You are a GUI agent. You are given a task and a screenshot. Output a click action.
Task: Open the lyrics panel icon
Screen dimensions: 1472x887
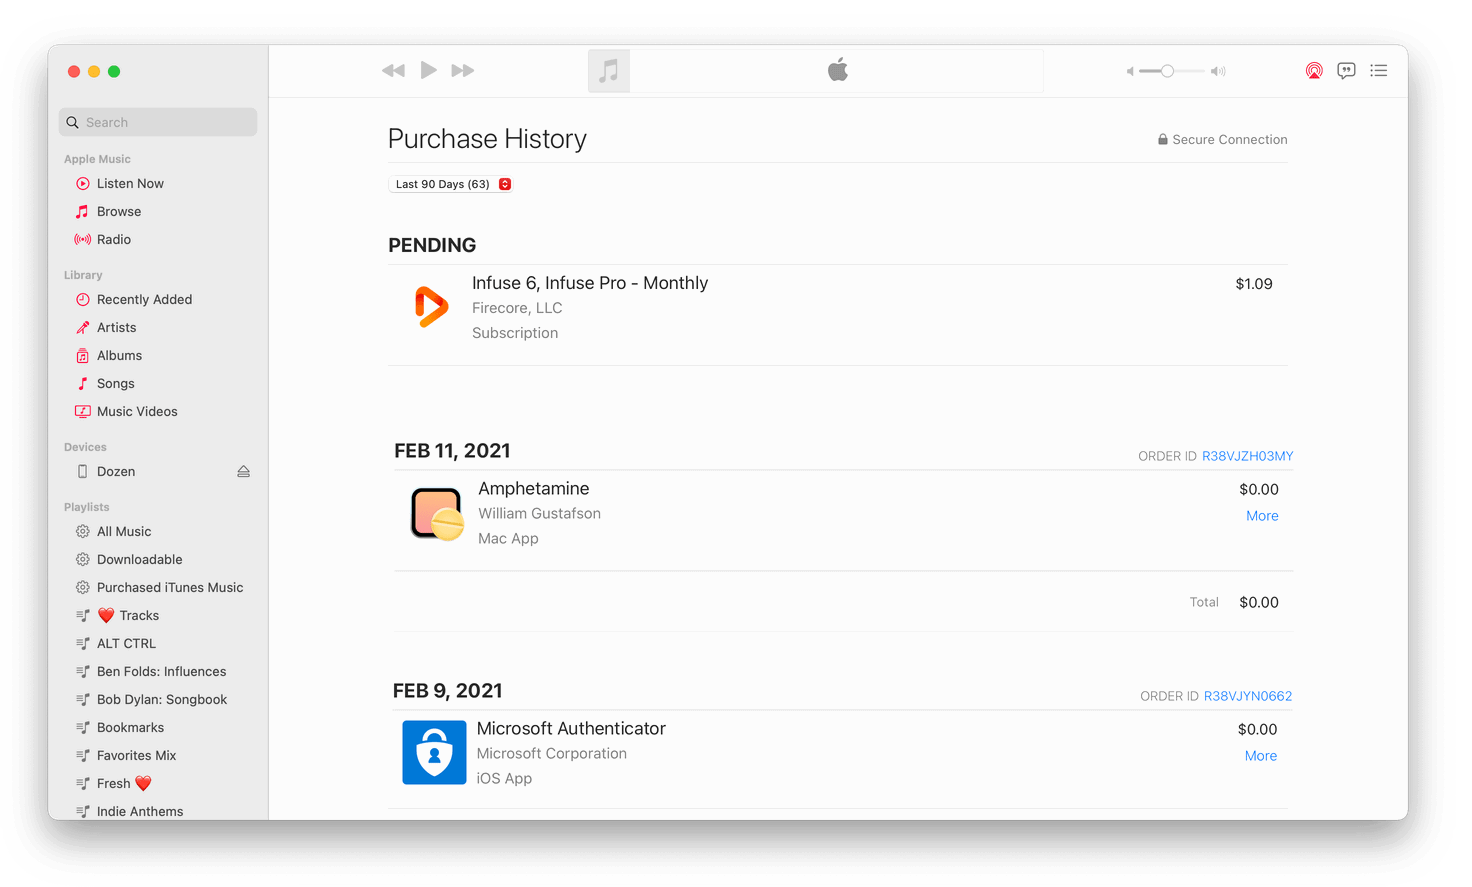point(1346,71)
